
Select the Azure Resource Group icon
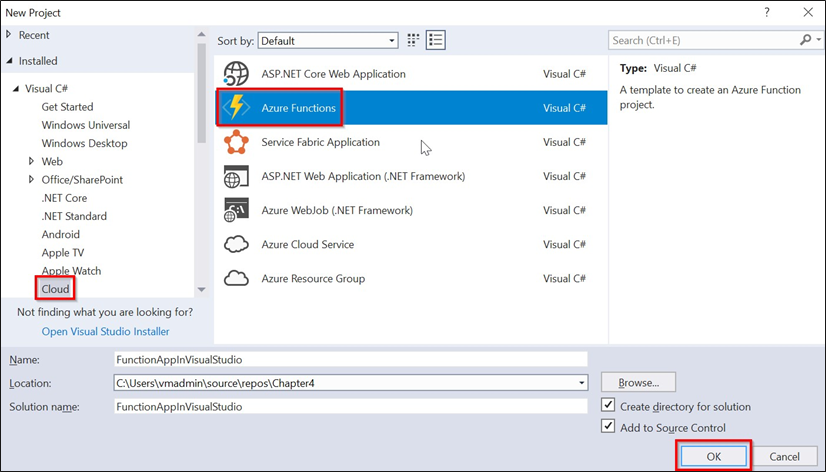[235, 278]
